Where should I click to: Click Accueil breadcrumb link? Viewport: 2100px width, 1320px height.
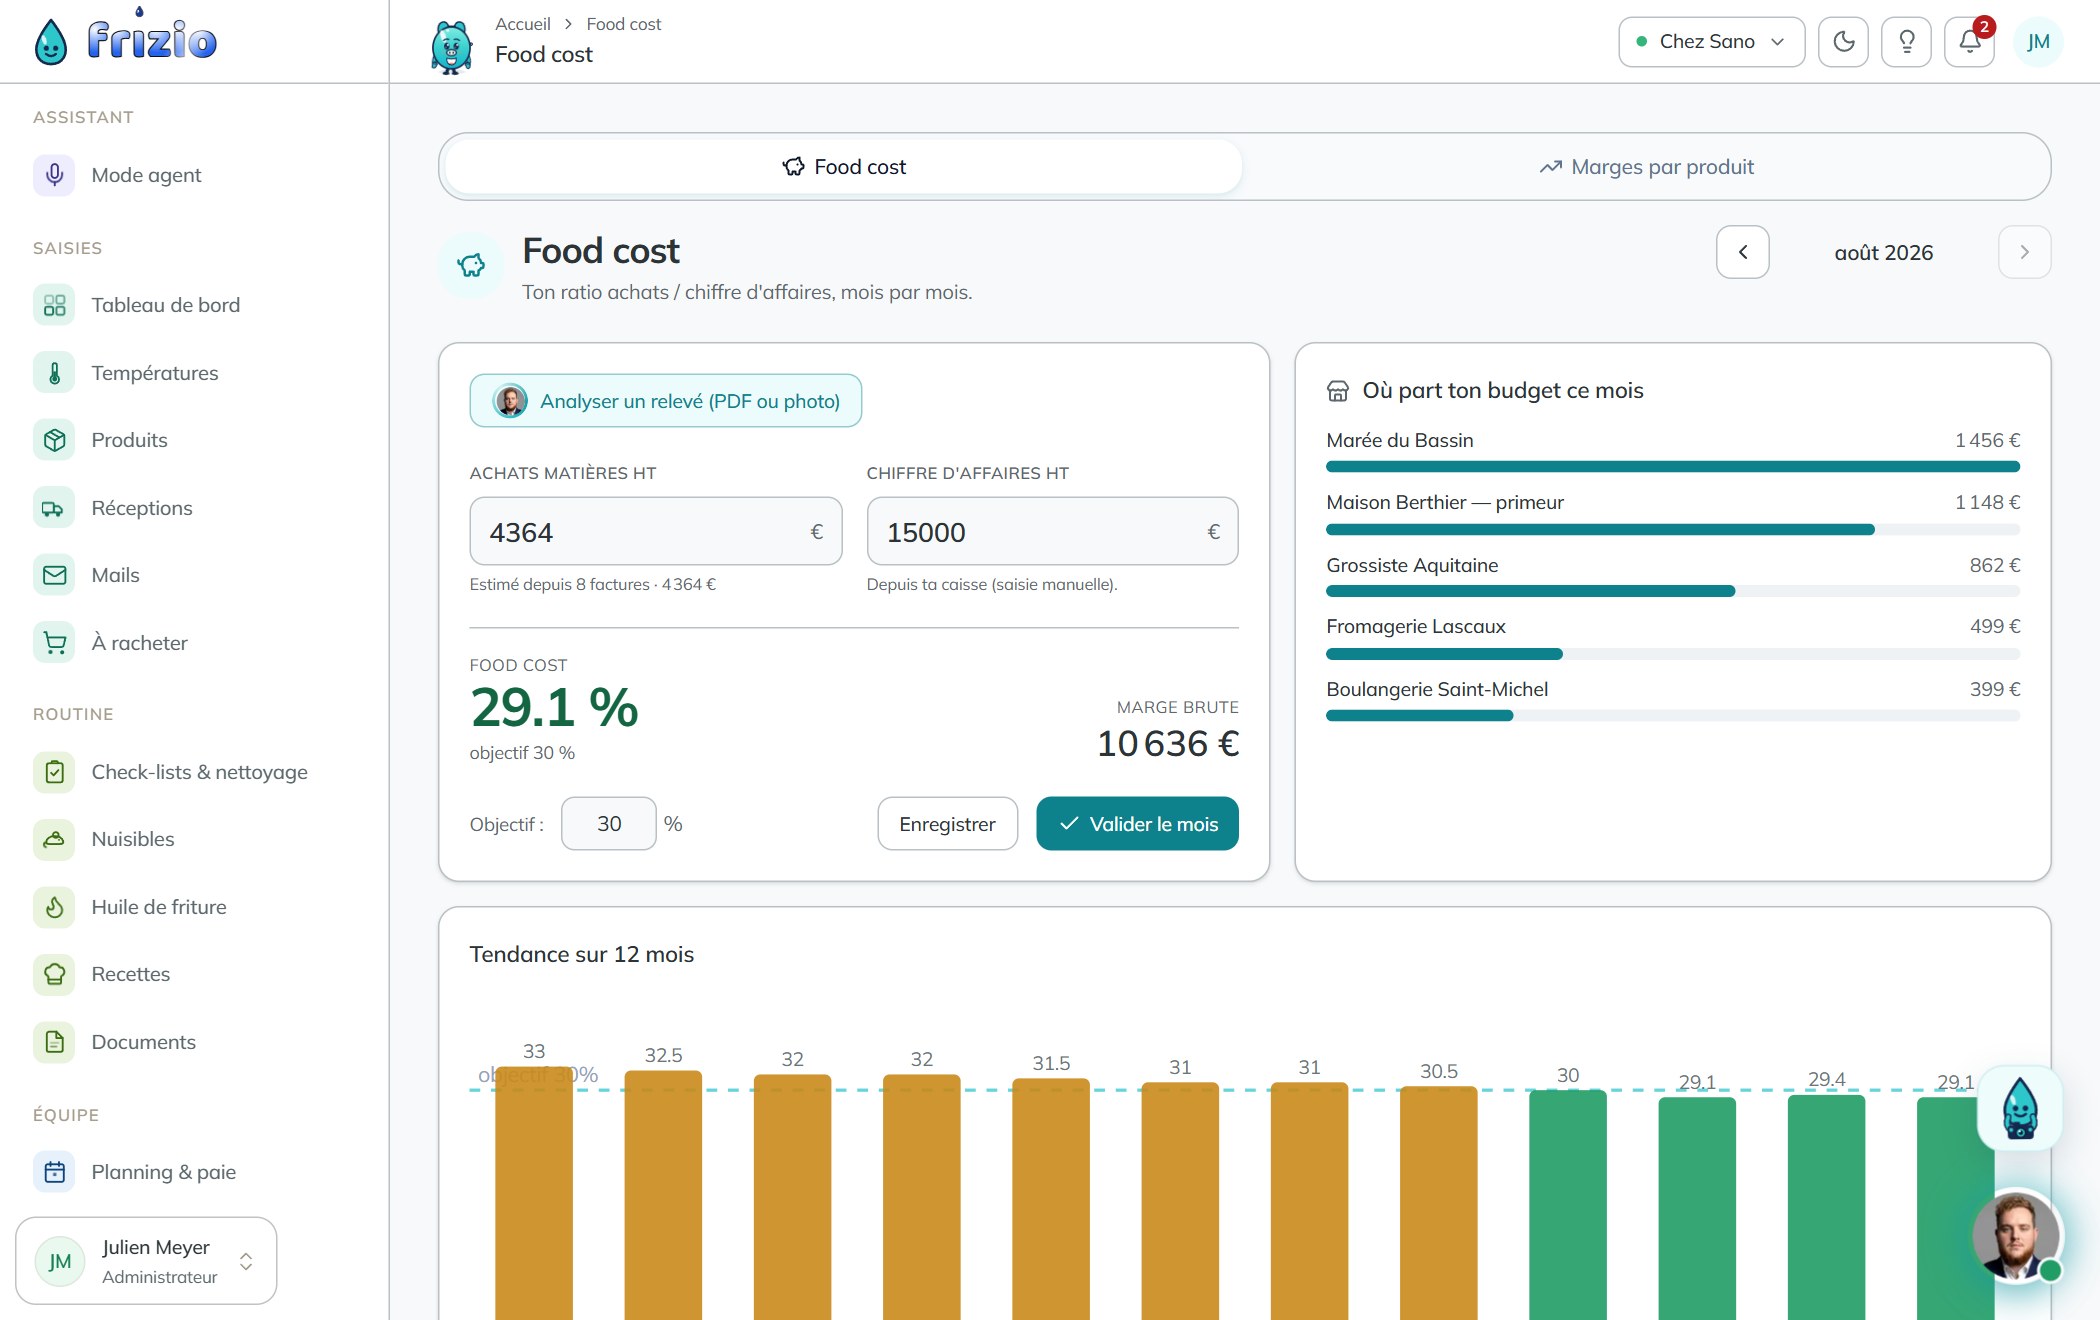click(523, 24)
